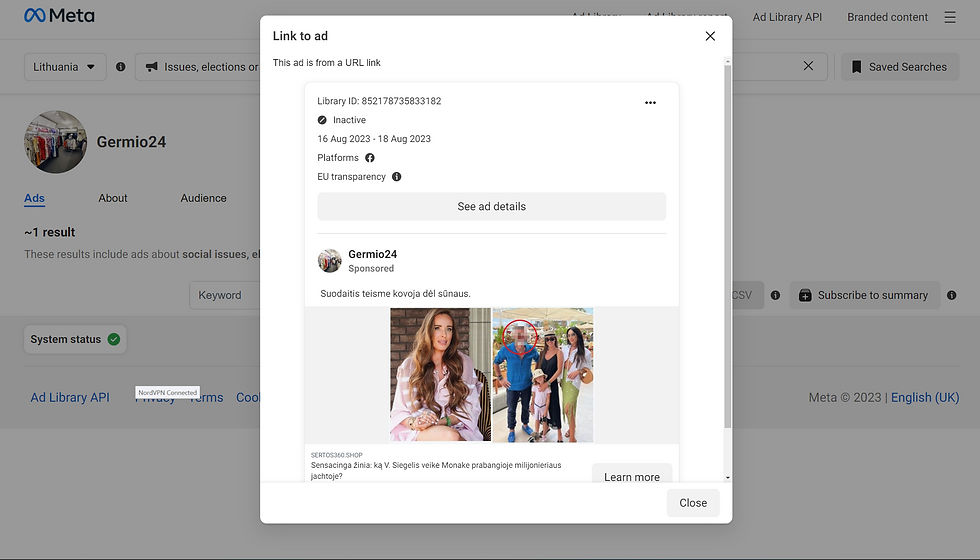The height and width of the screenshot is (560, 980).
Task: Open the Germio24 advertiser name link in ad
Action: click(372, 254)
